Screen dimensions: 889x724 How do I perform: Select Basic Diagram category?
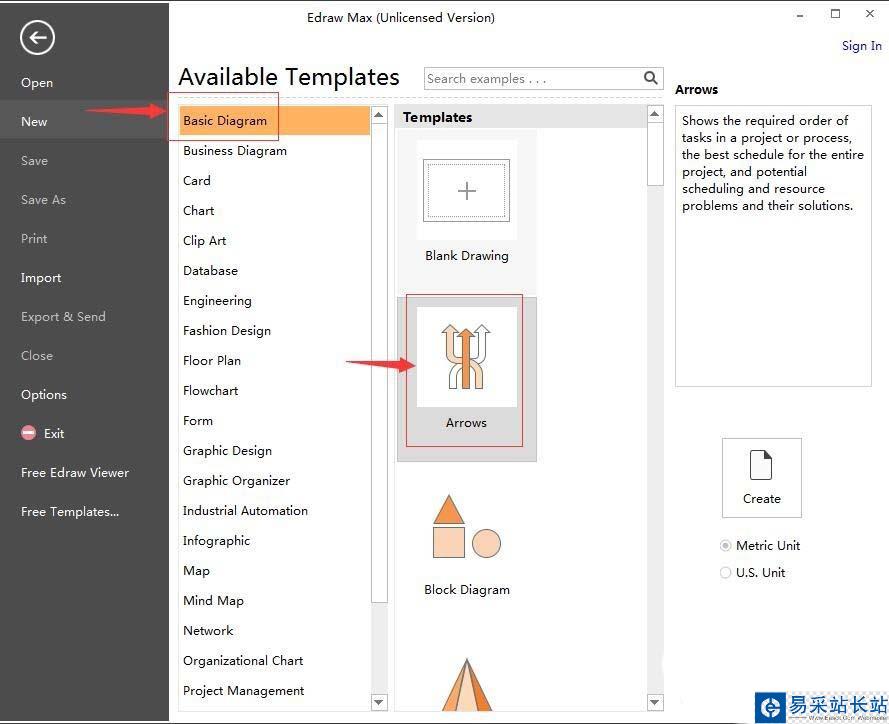274,121
